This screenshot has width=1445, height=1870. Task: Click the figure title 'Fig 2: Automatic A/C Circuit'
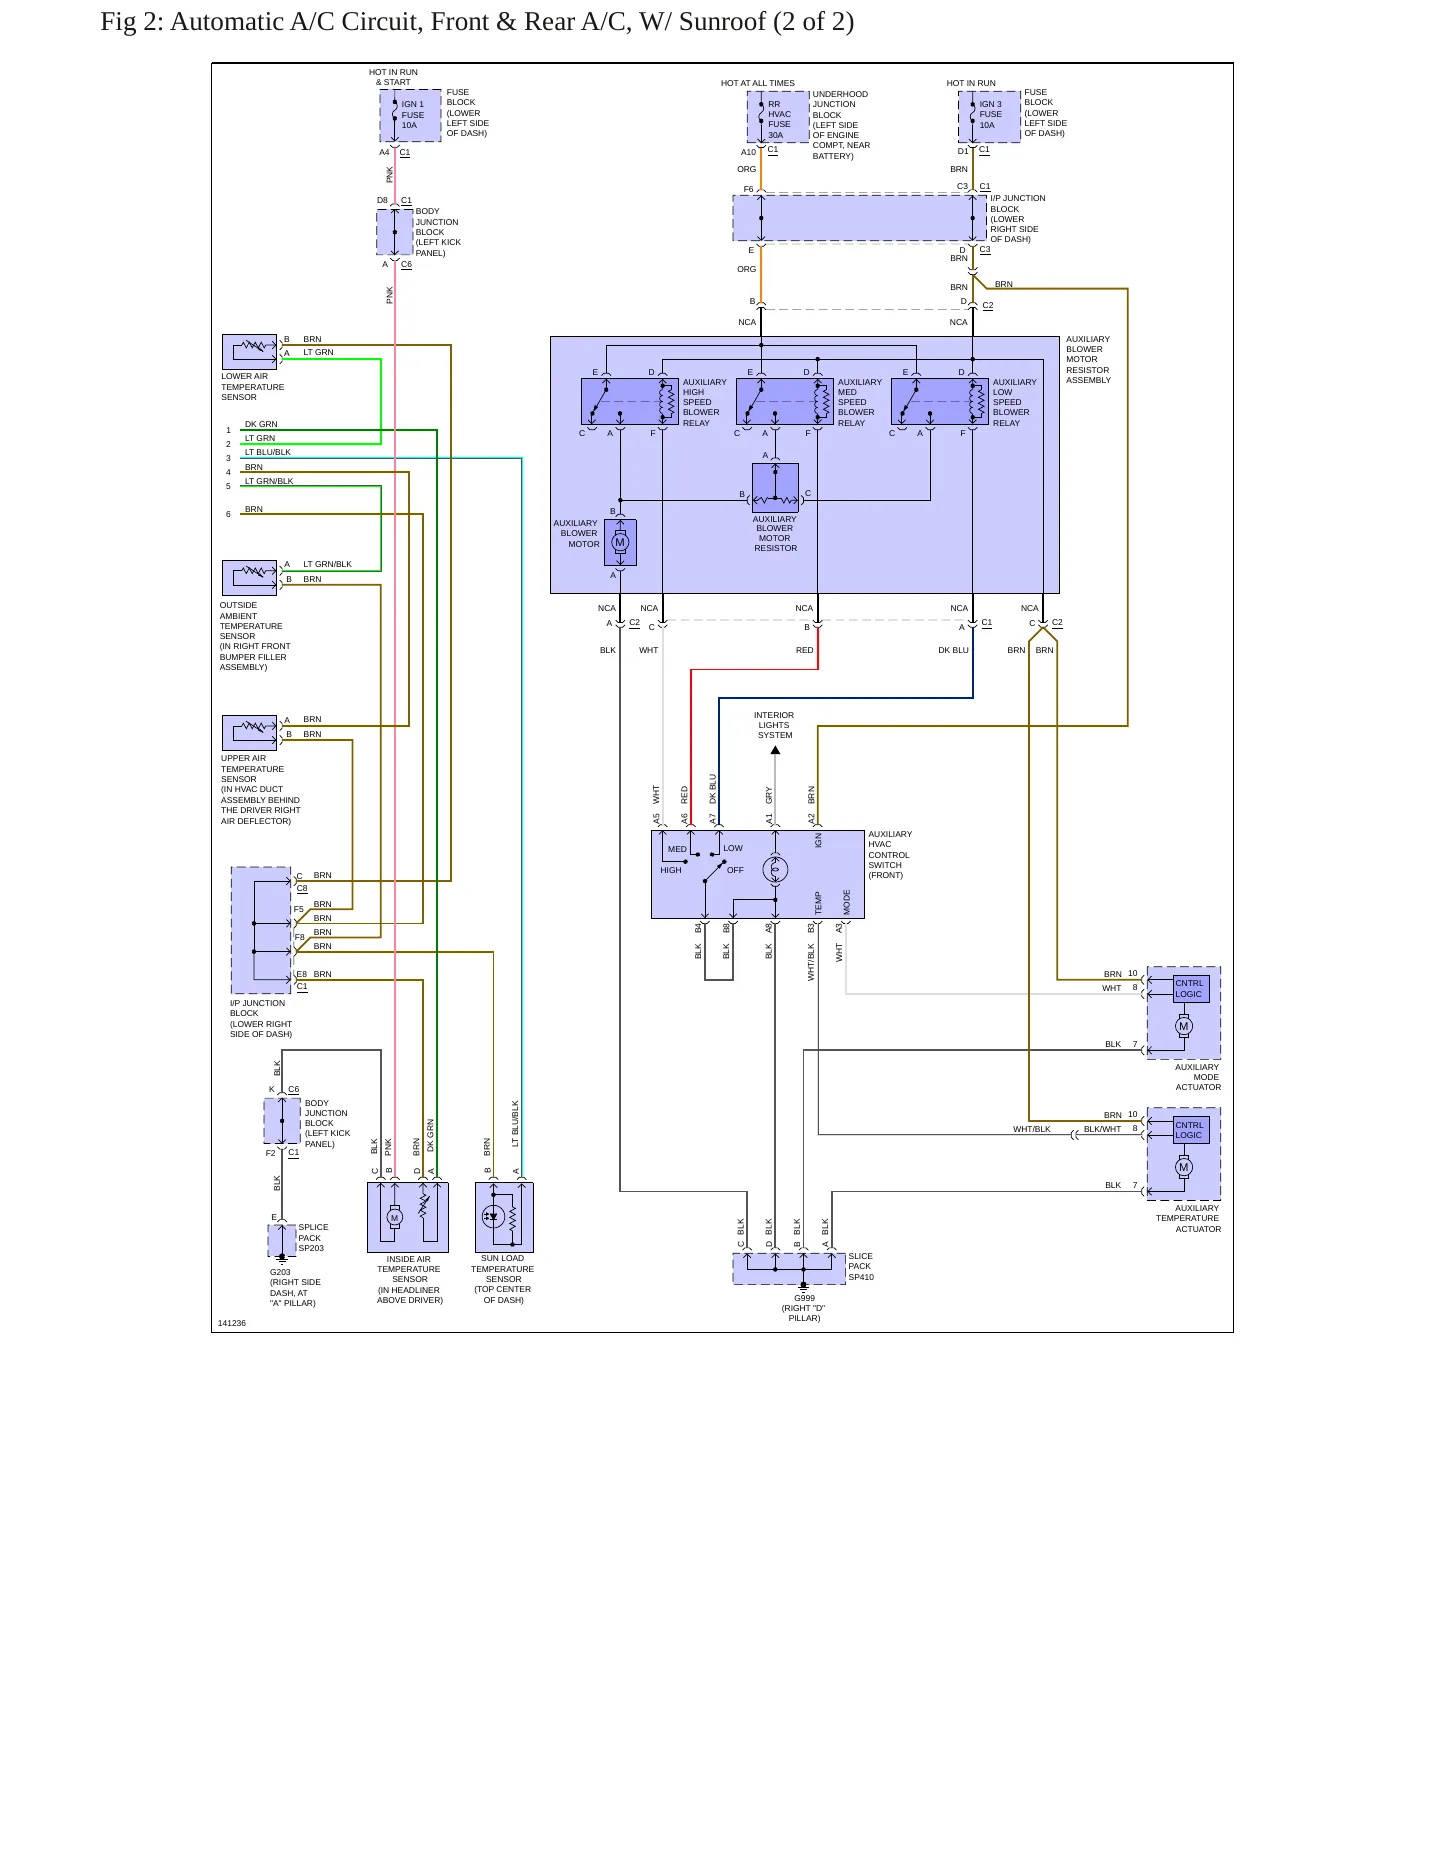(x=477, y=22)
